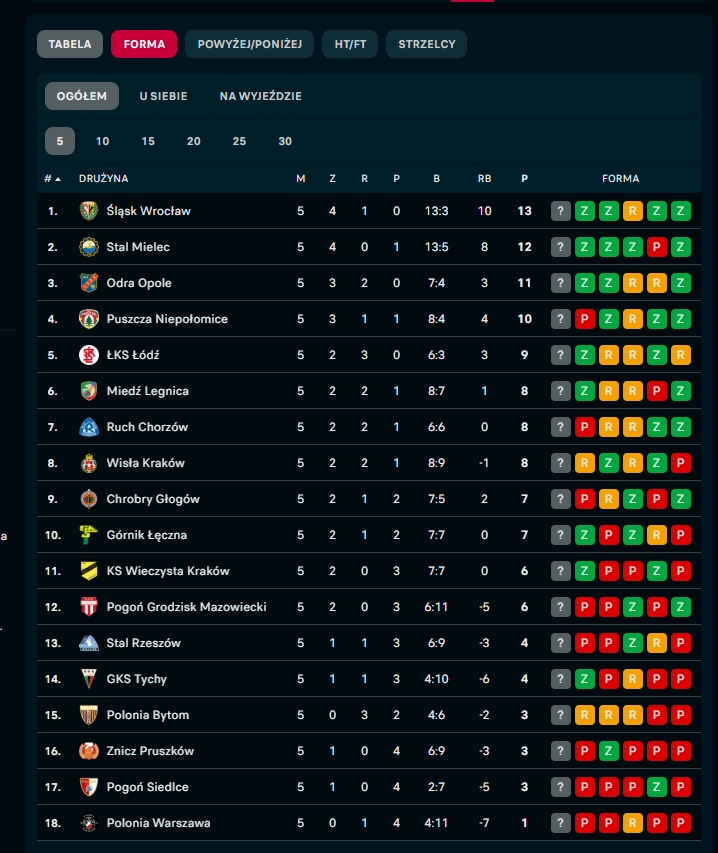The height and width of the screenshot is (853, 718).
Task: Switch to the Strzelcy tab
Action: coord(426,44)
